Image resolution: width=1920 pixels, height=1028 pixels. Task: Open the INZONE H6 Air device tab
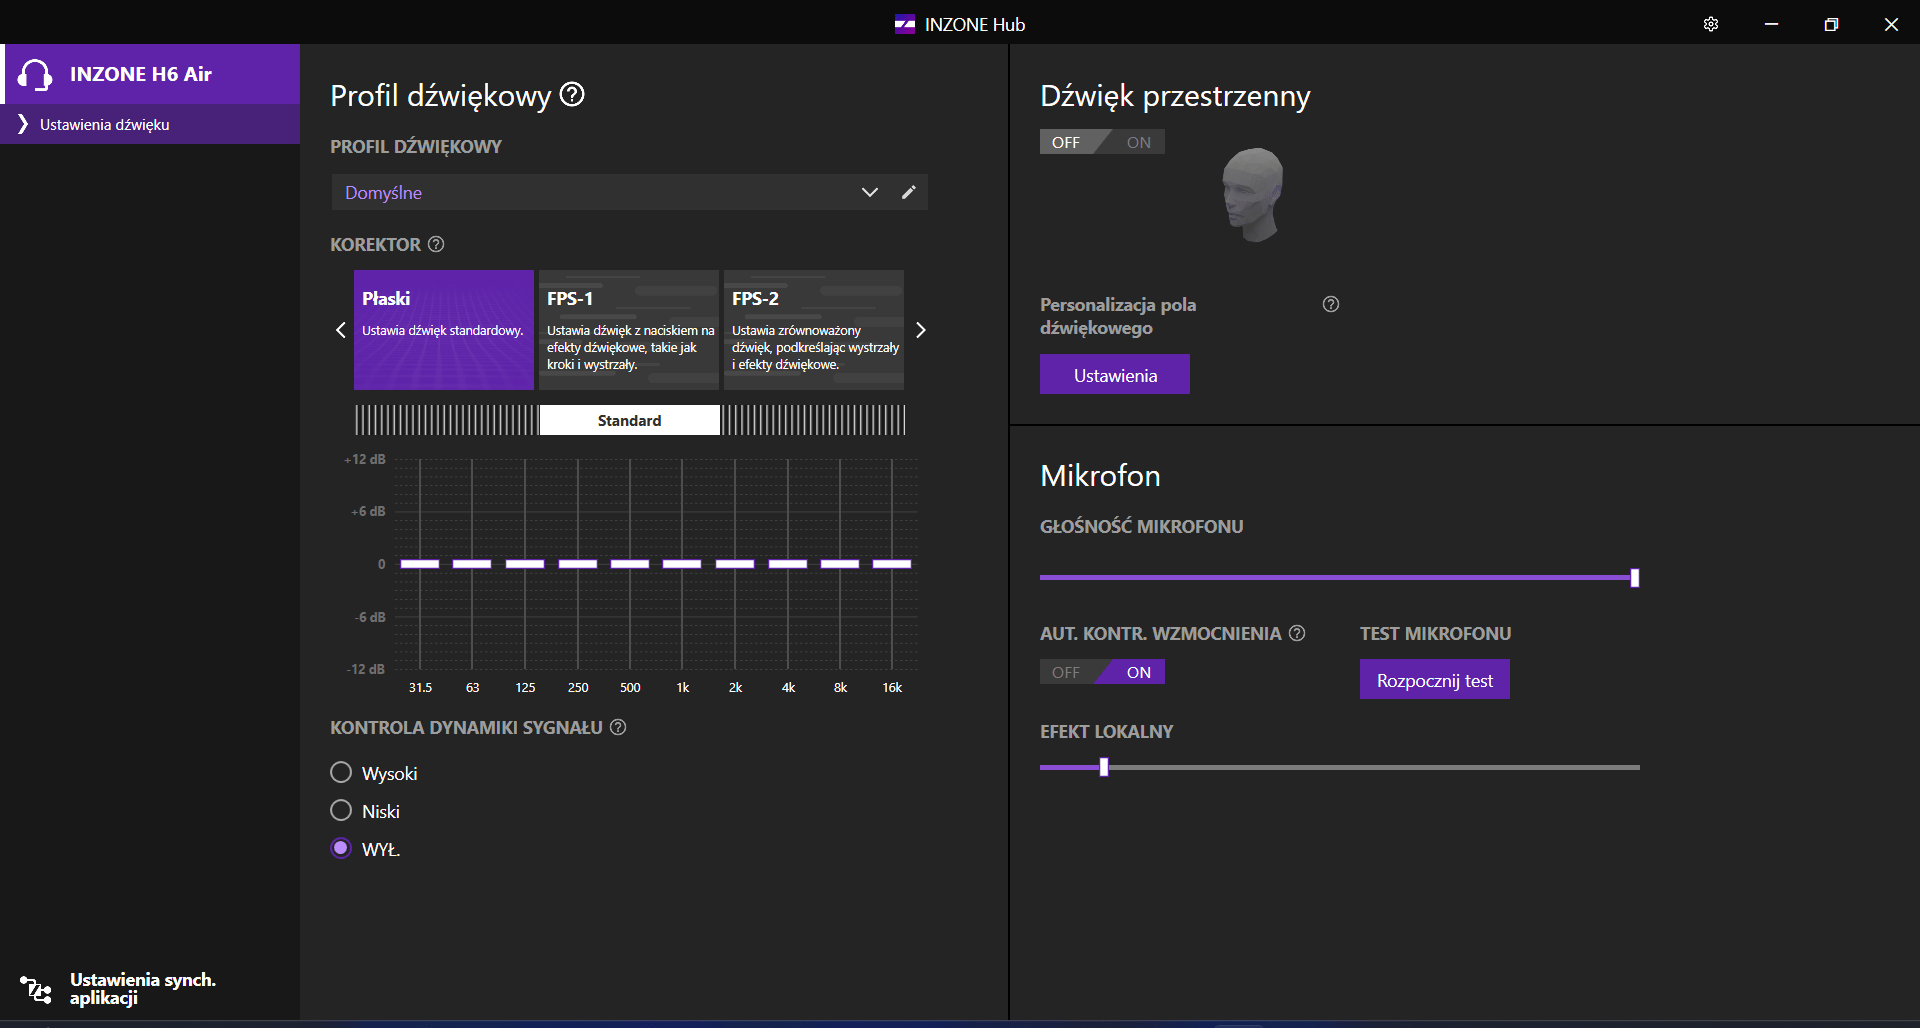tap(150, 74)
